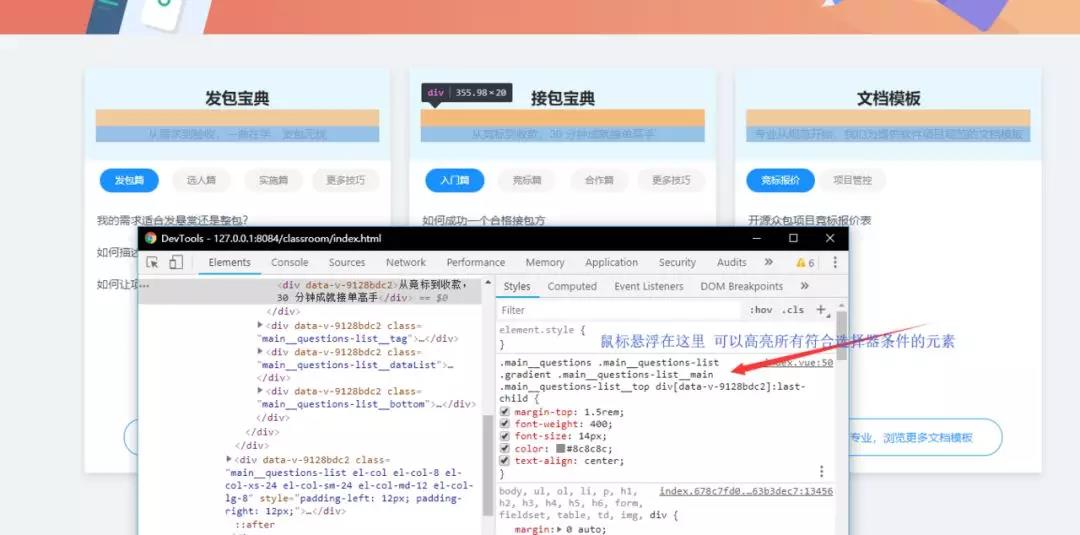Focus the styles Filter input field

click(620, 310)
